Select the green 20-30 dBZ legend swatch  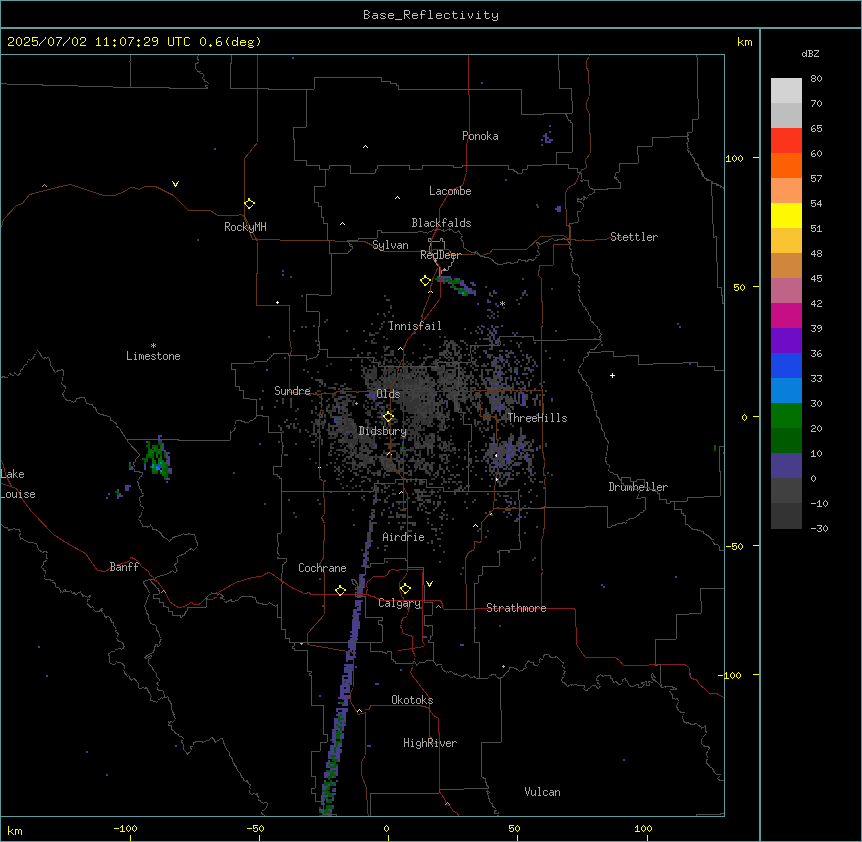[786, 416]
